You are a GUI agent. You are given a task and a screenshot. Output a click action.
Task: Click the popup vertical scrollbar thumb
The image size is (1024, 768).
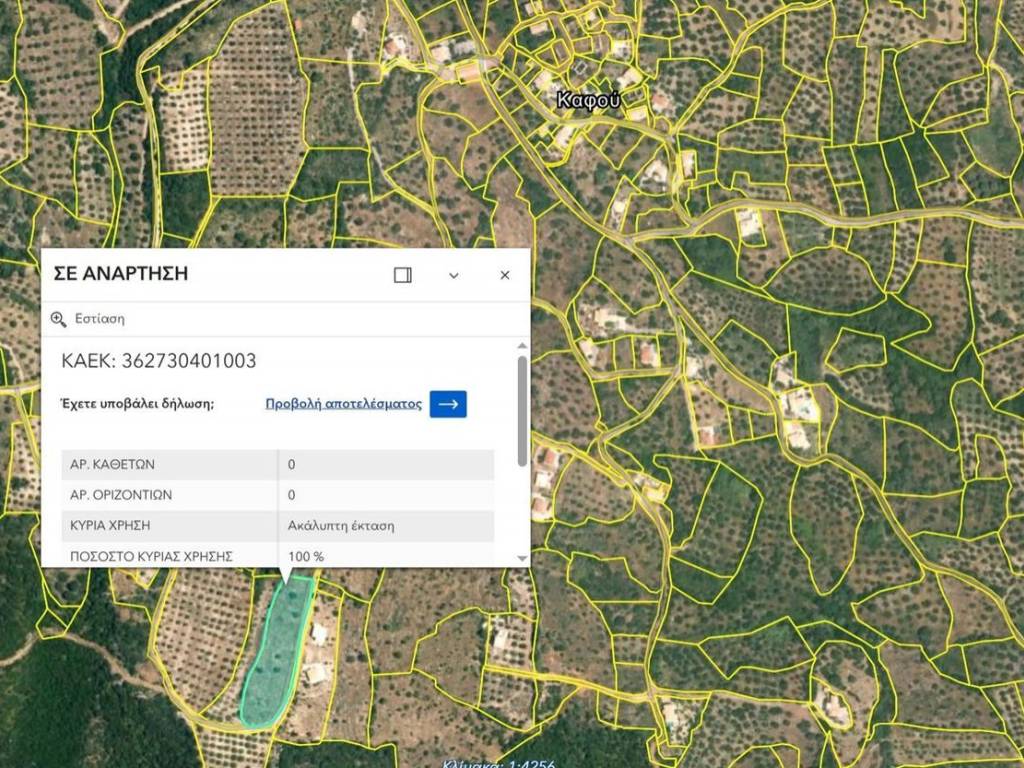tap(521, 410)
